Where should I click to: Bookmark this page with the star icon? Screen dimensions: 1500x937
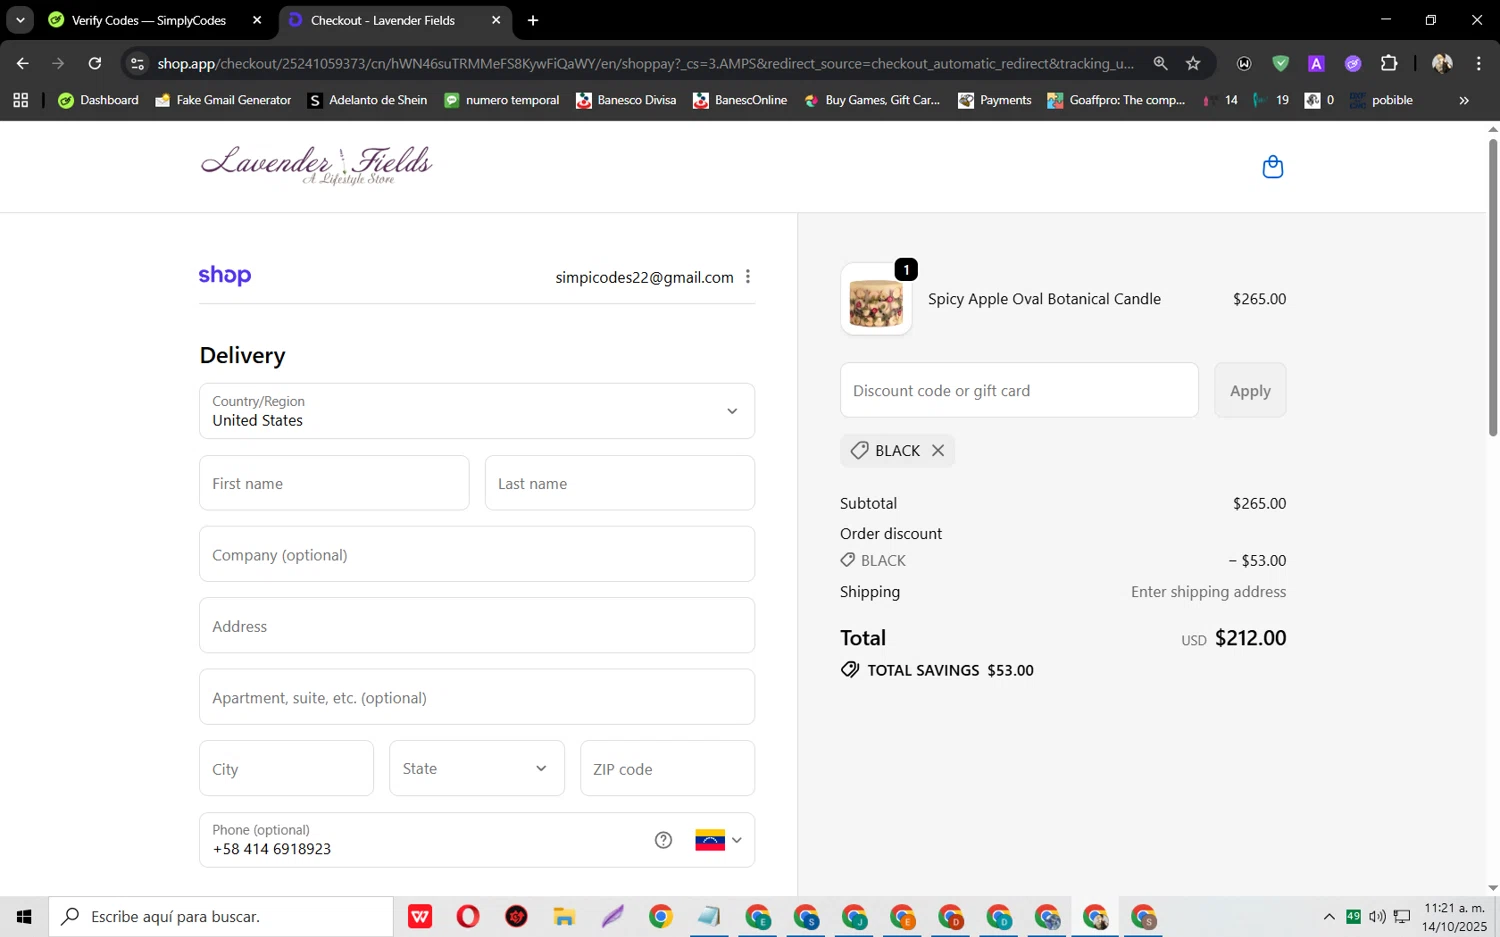pyautogui.click(x=1193, y=63)
